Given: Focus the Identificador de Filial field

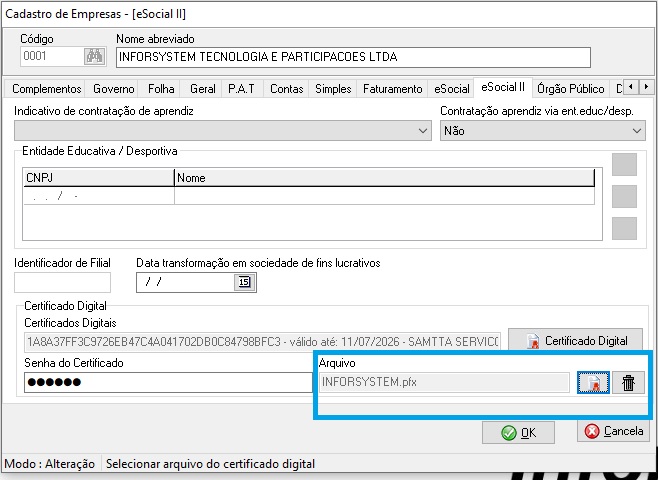Looking at the screenshot, I should click(62, 282).
